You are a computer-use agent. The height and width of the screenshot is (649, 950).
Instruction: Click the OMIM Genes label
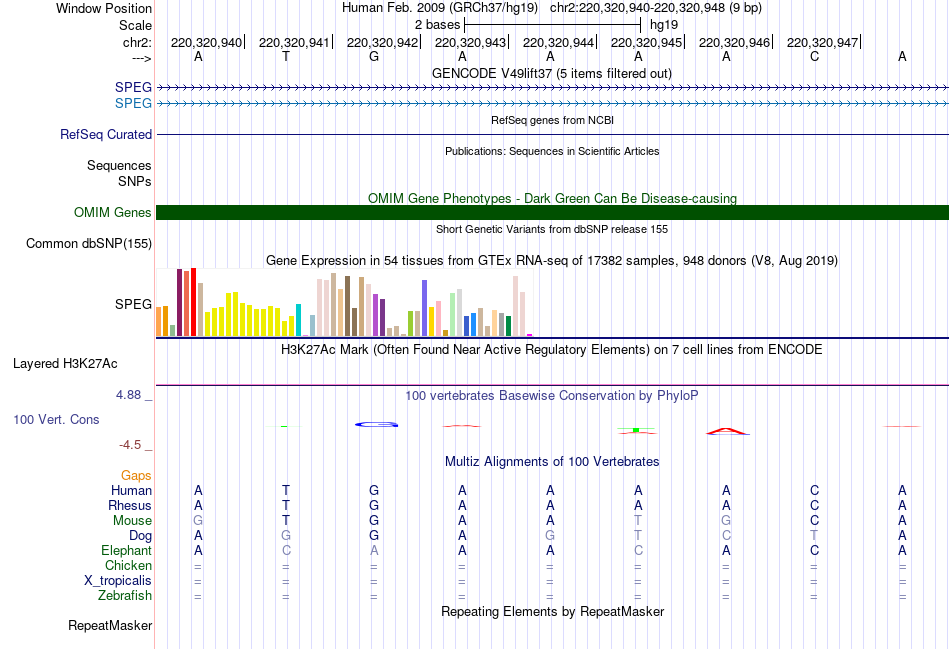(112, 213)
